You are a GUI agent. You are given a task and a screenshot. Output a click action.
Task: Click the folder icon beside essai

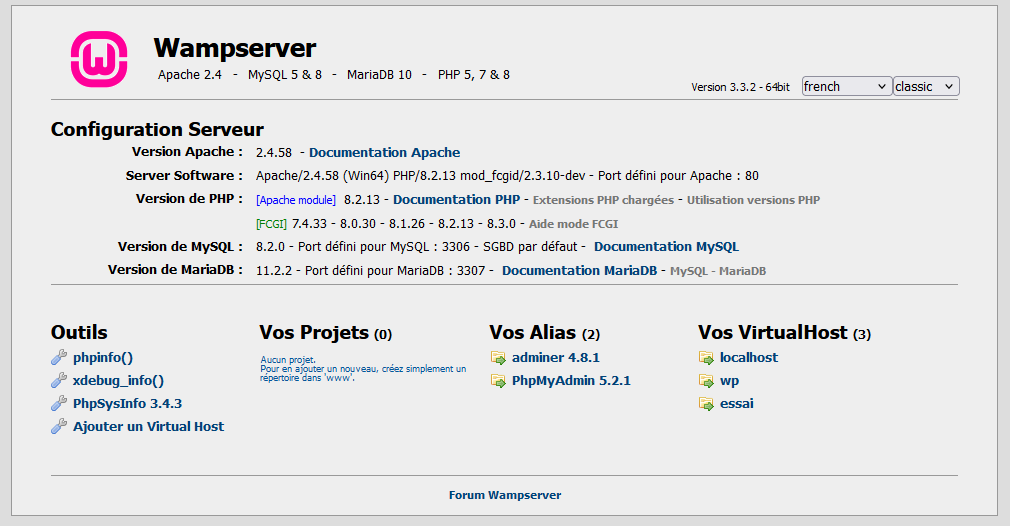707,404
